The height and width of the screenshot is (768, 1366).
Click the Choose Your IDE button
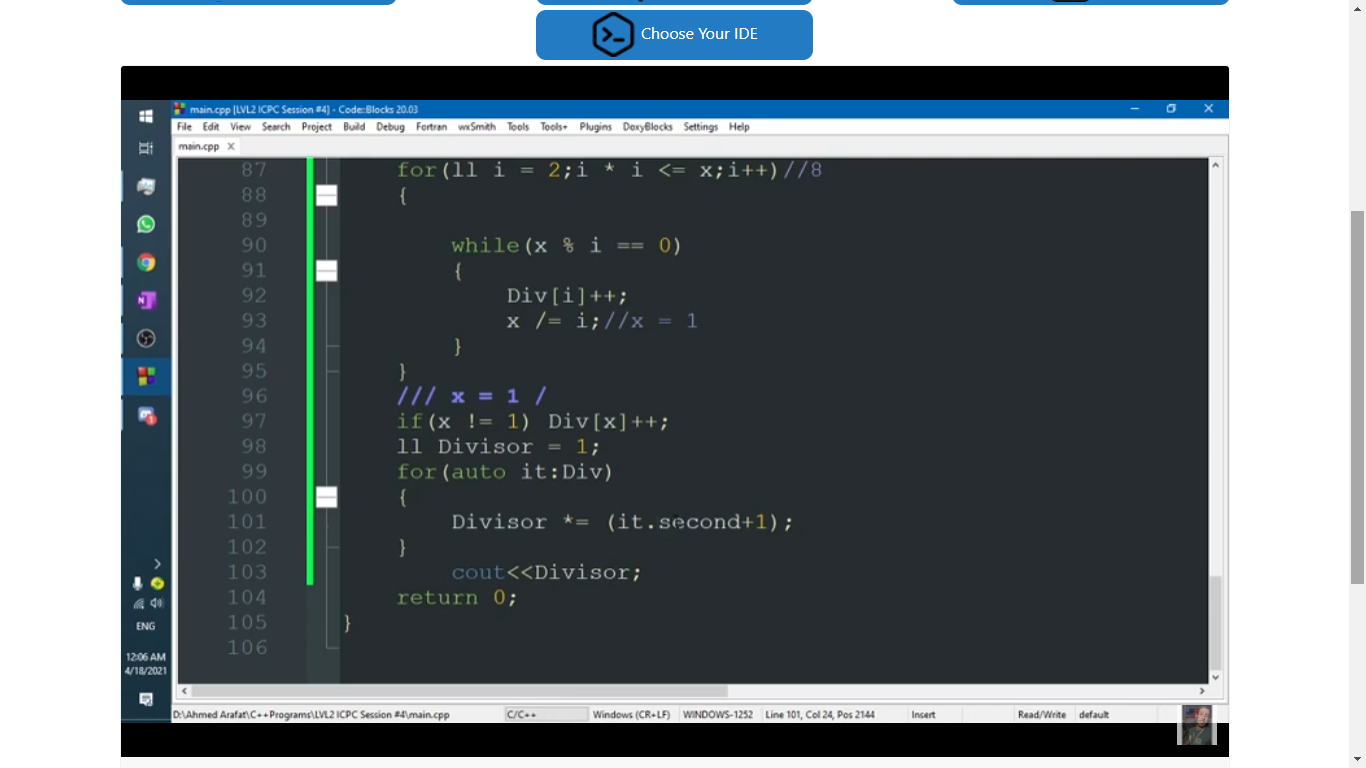(x=698, y=35)
